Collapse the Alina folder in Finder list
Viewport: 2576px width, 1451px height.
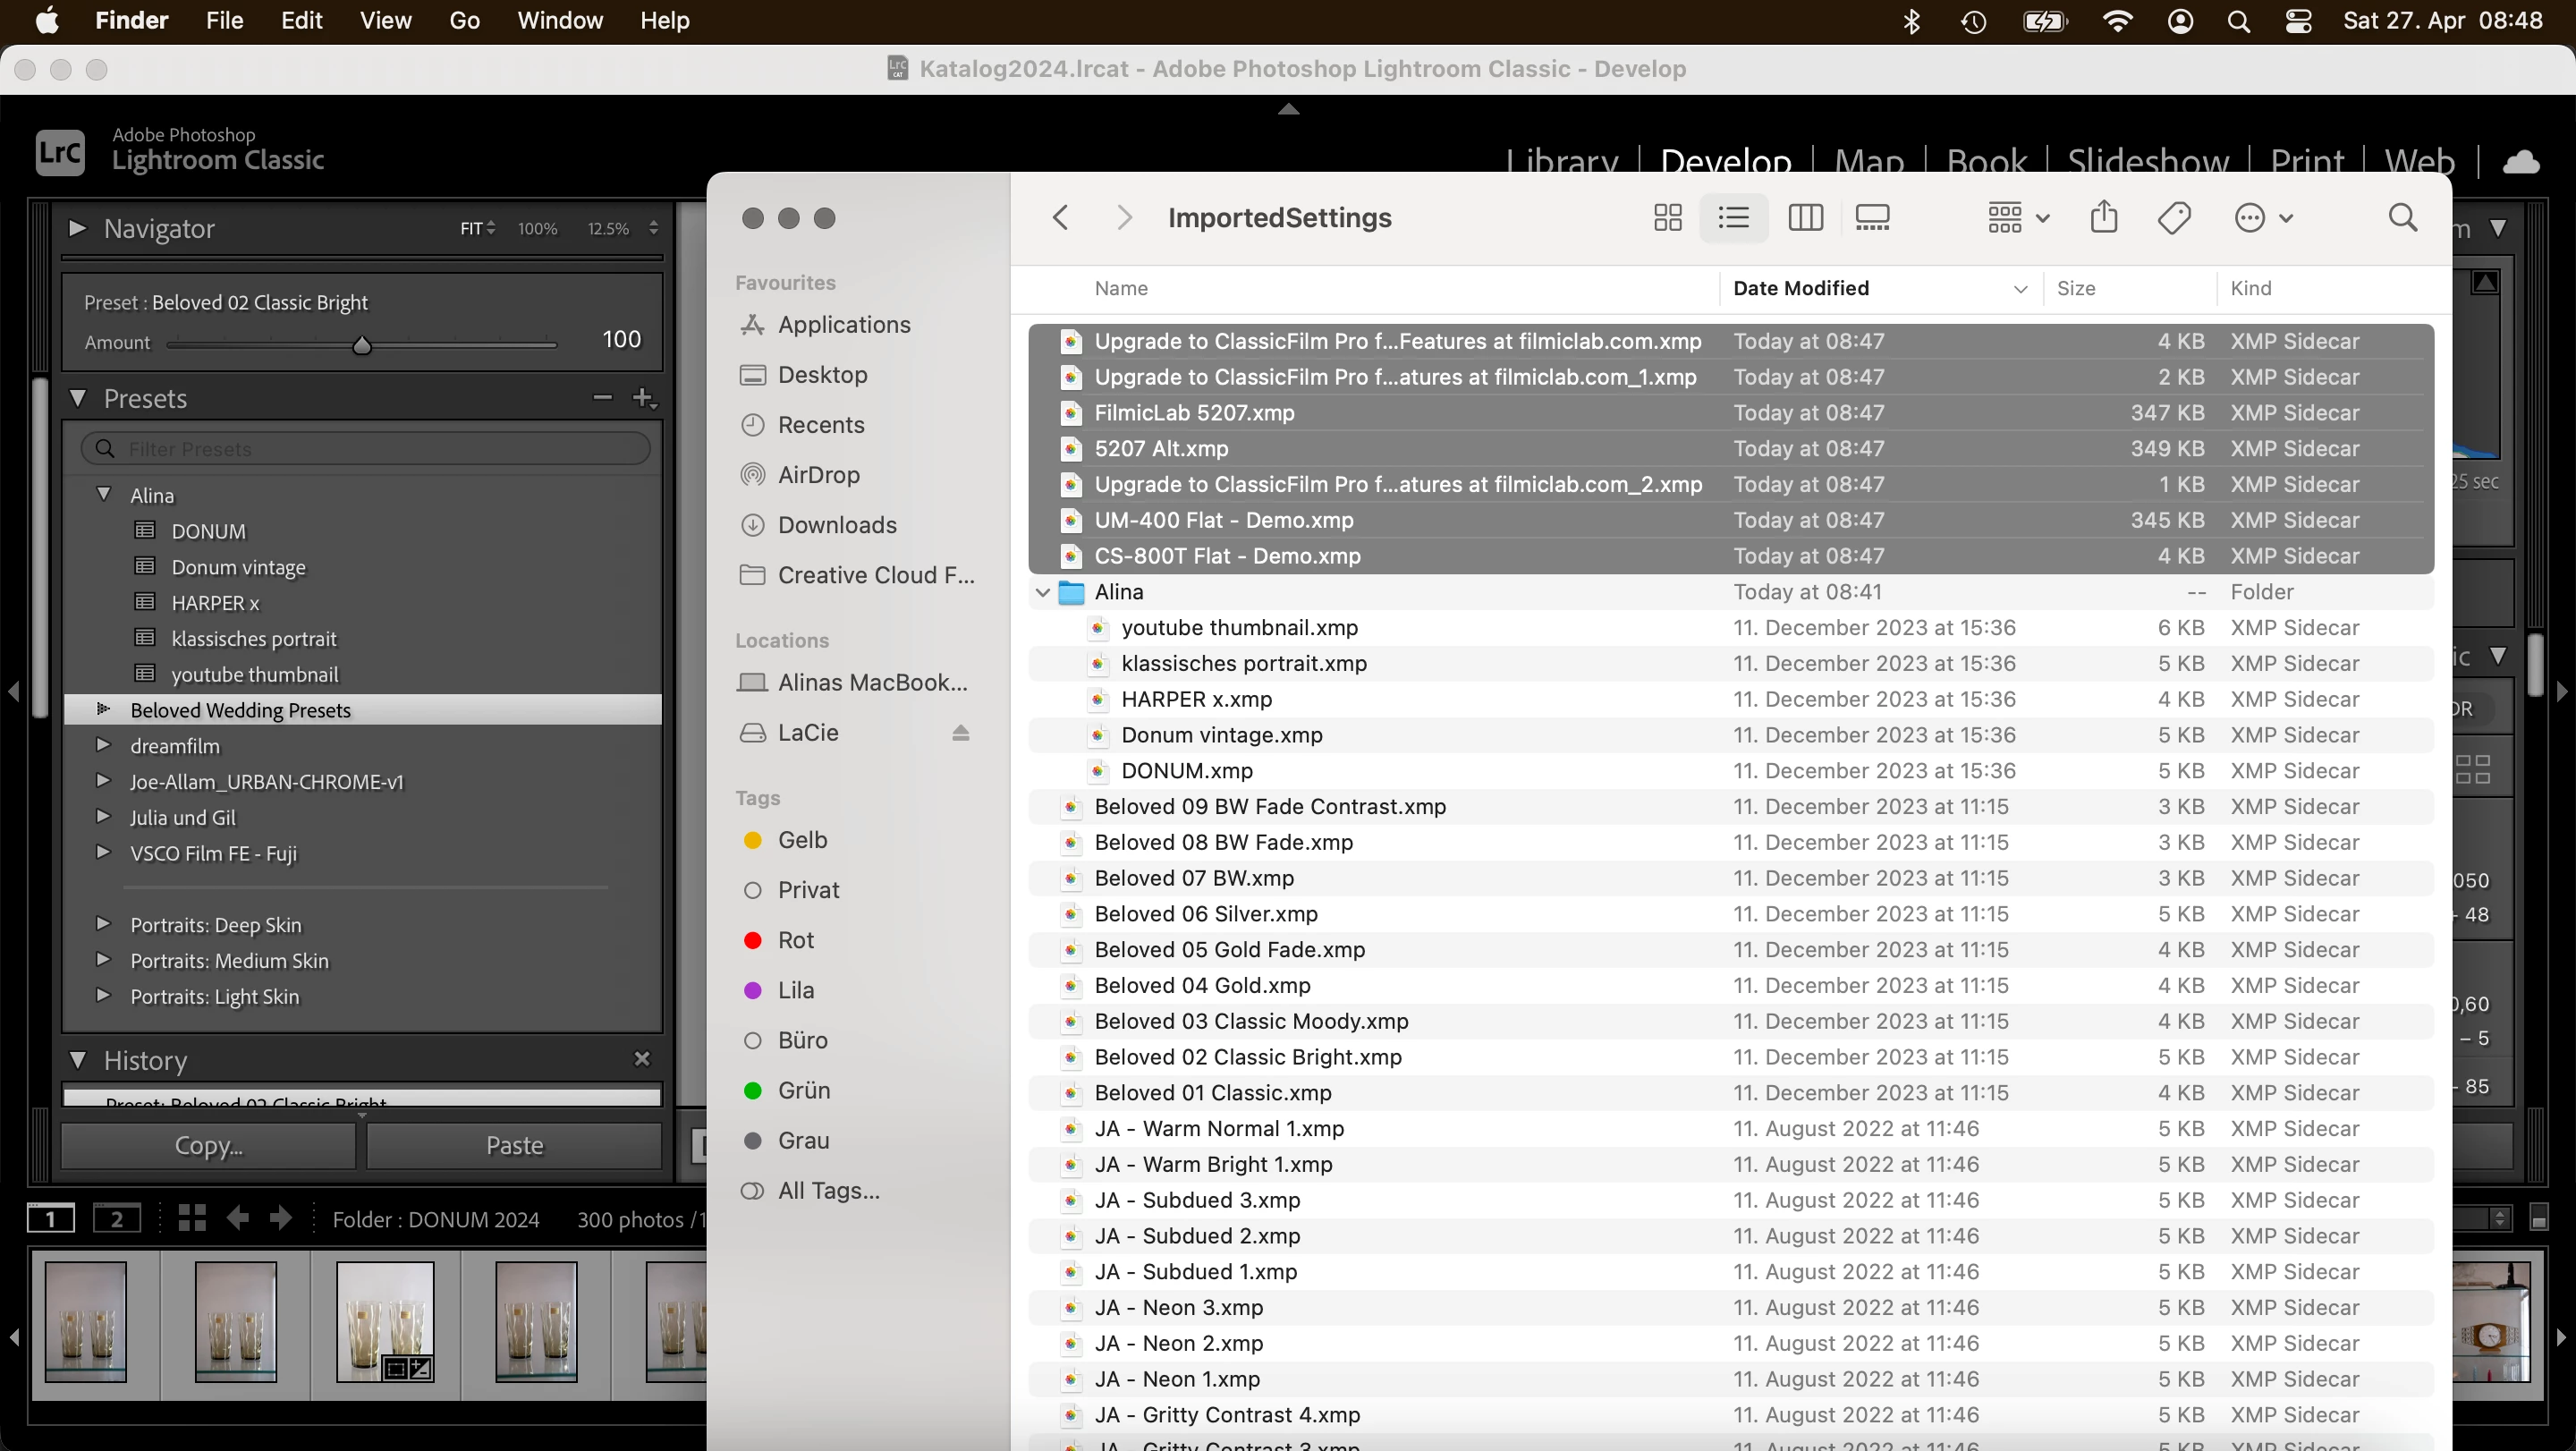tap(1042, 592)
